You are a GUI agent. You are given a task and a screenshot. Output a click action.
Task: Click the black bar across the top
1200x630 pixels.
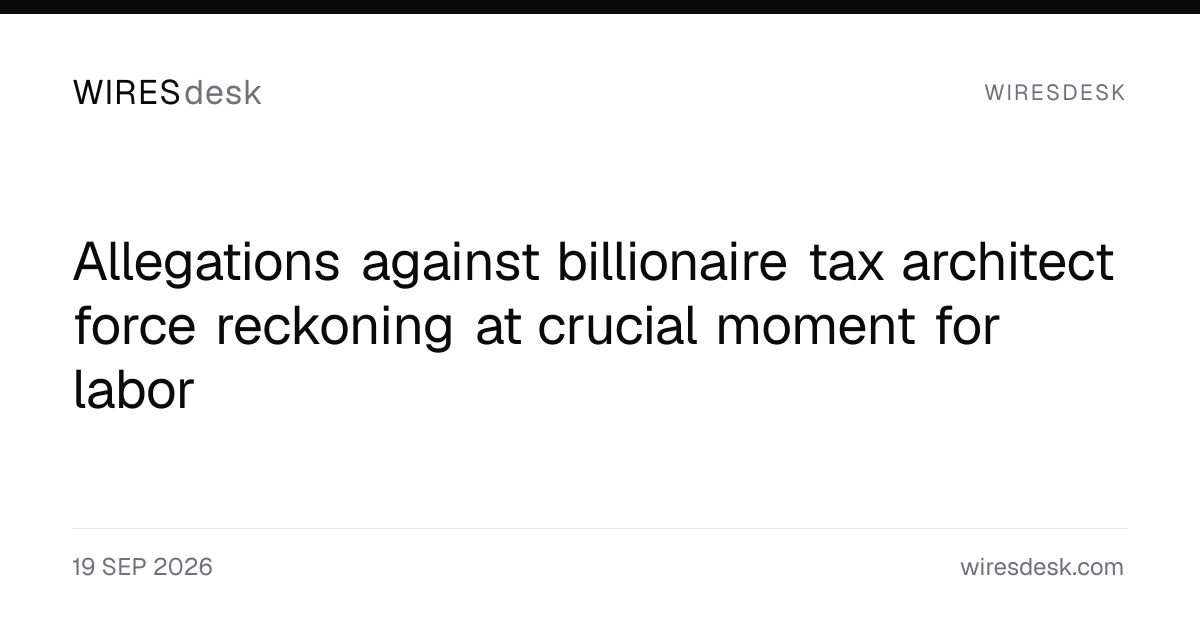click(x=600, y=6)
